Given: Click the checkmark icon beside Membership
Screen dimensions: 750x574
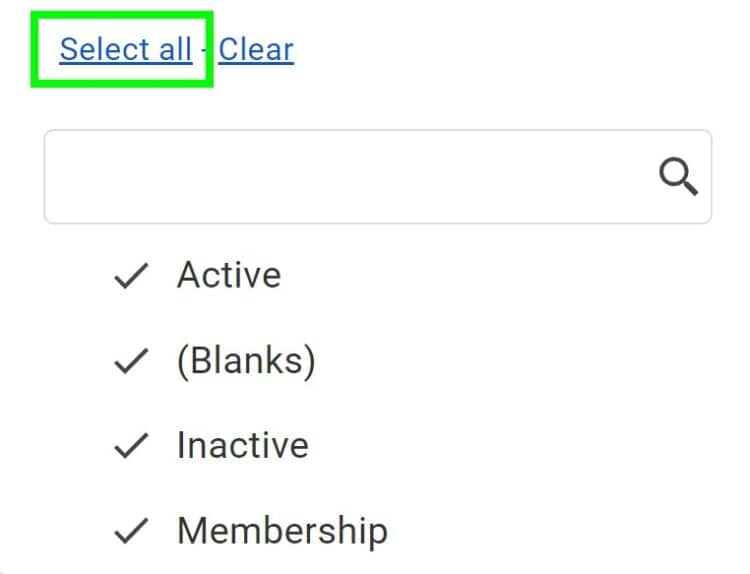Looking at the screenshot, I should pos(131,531).
